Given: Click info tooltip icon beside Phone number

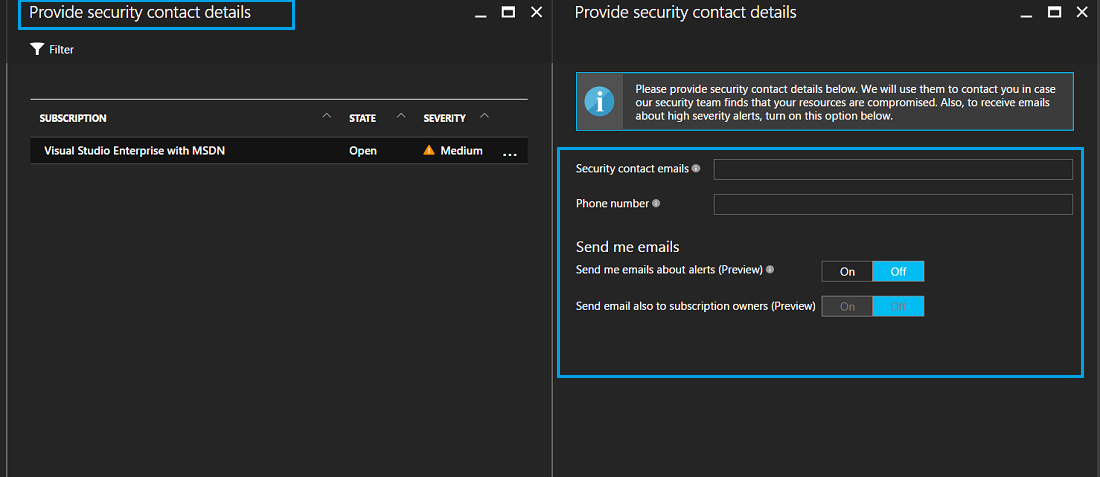Looking at the screenshot, I should pyautogui.click(x=657, y=204).
